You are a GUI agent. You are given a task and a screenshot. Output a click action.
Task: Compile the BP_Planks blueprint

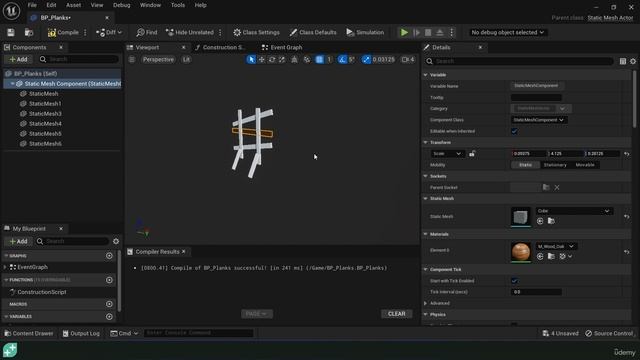pyautogui.click(x=63, y=33)
